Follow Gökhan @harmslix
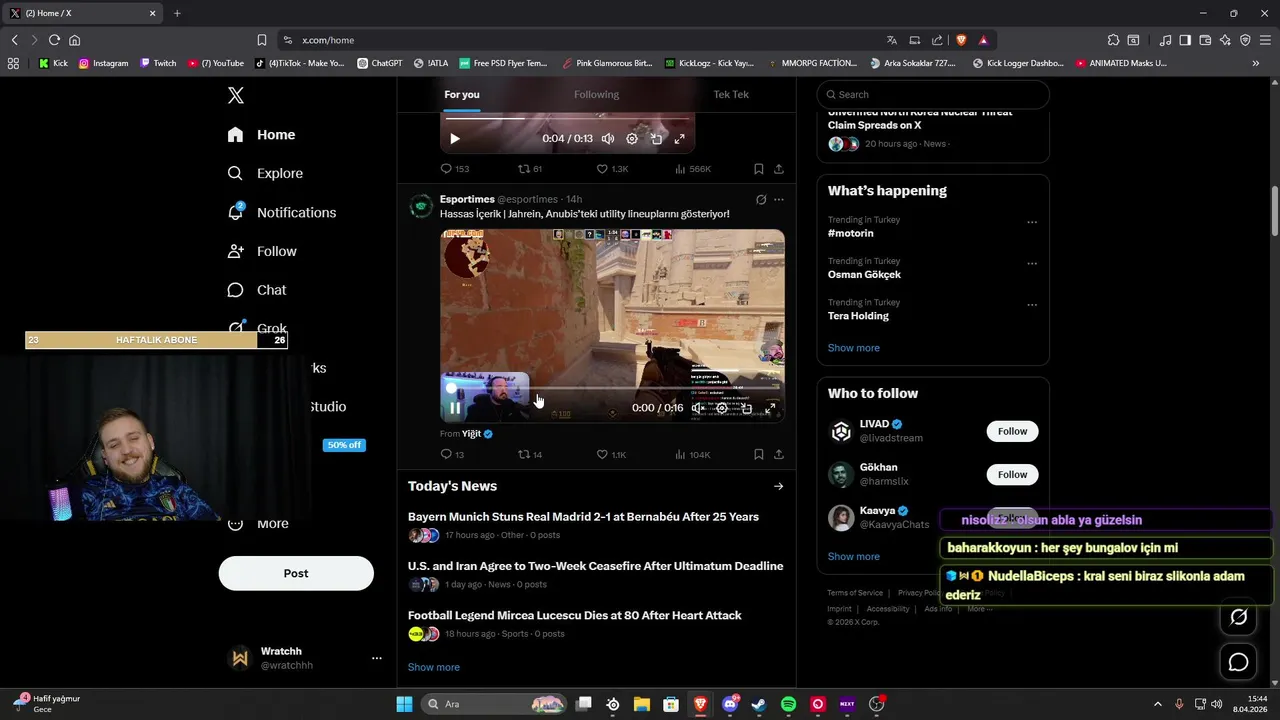This screenshot has height=720, width=1280. 1012,474
